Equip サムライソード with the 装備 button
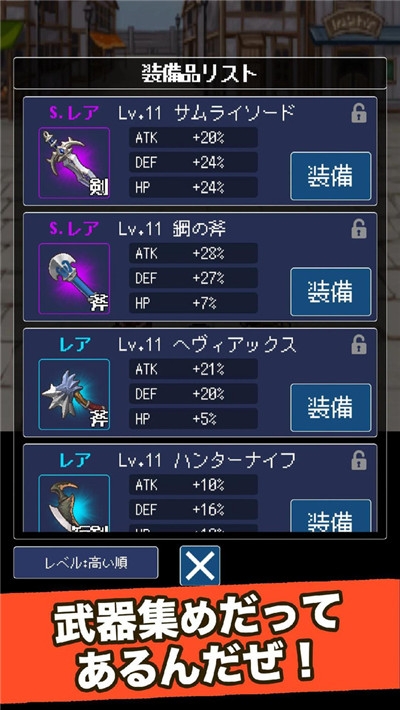The width and height of the screenshot is (400, 710). (x=331, y=176)
